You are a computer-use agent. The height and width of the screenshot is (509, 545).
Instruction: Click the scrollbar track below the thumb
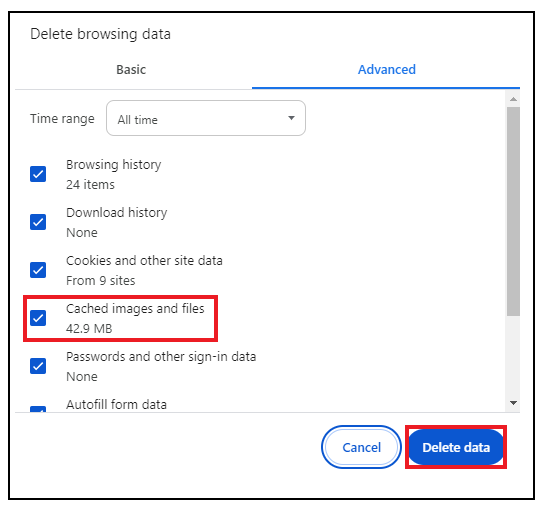pos(513,356)
